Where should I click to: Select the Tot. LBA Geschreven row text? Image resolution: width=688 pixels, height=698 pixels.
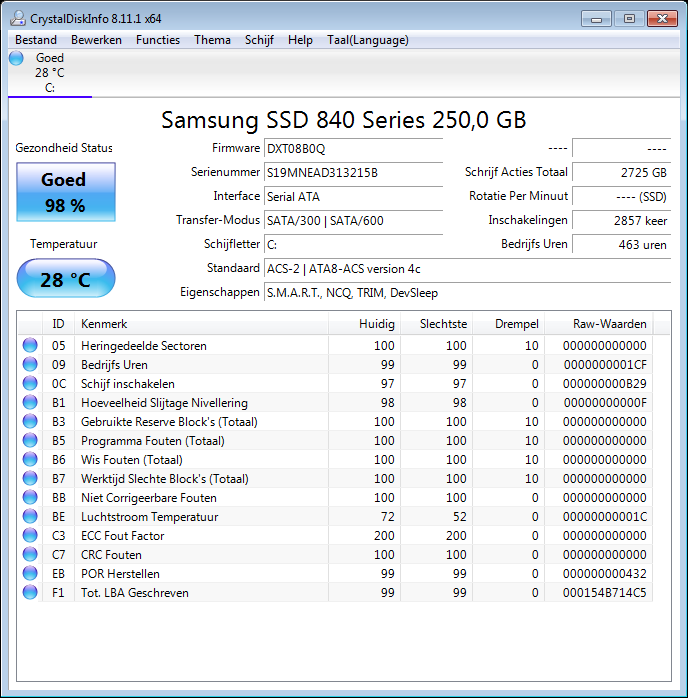(135, 593)
